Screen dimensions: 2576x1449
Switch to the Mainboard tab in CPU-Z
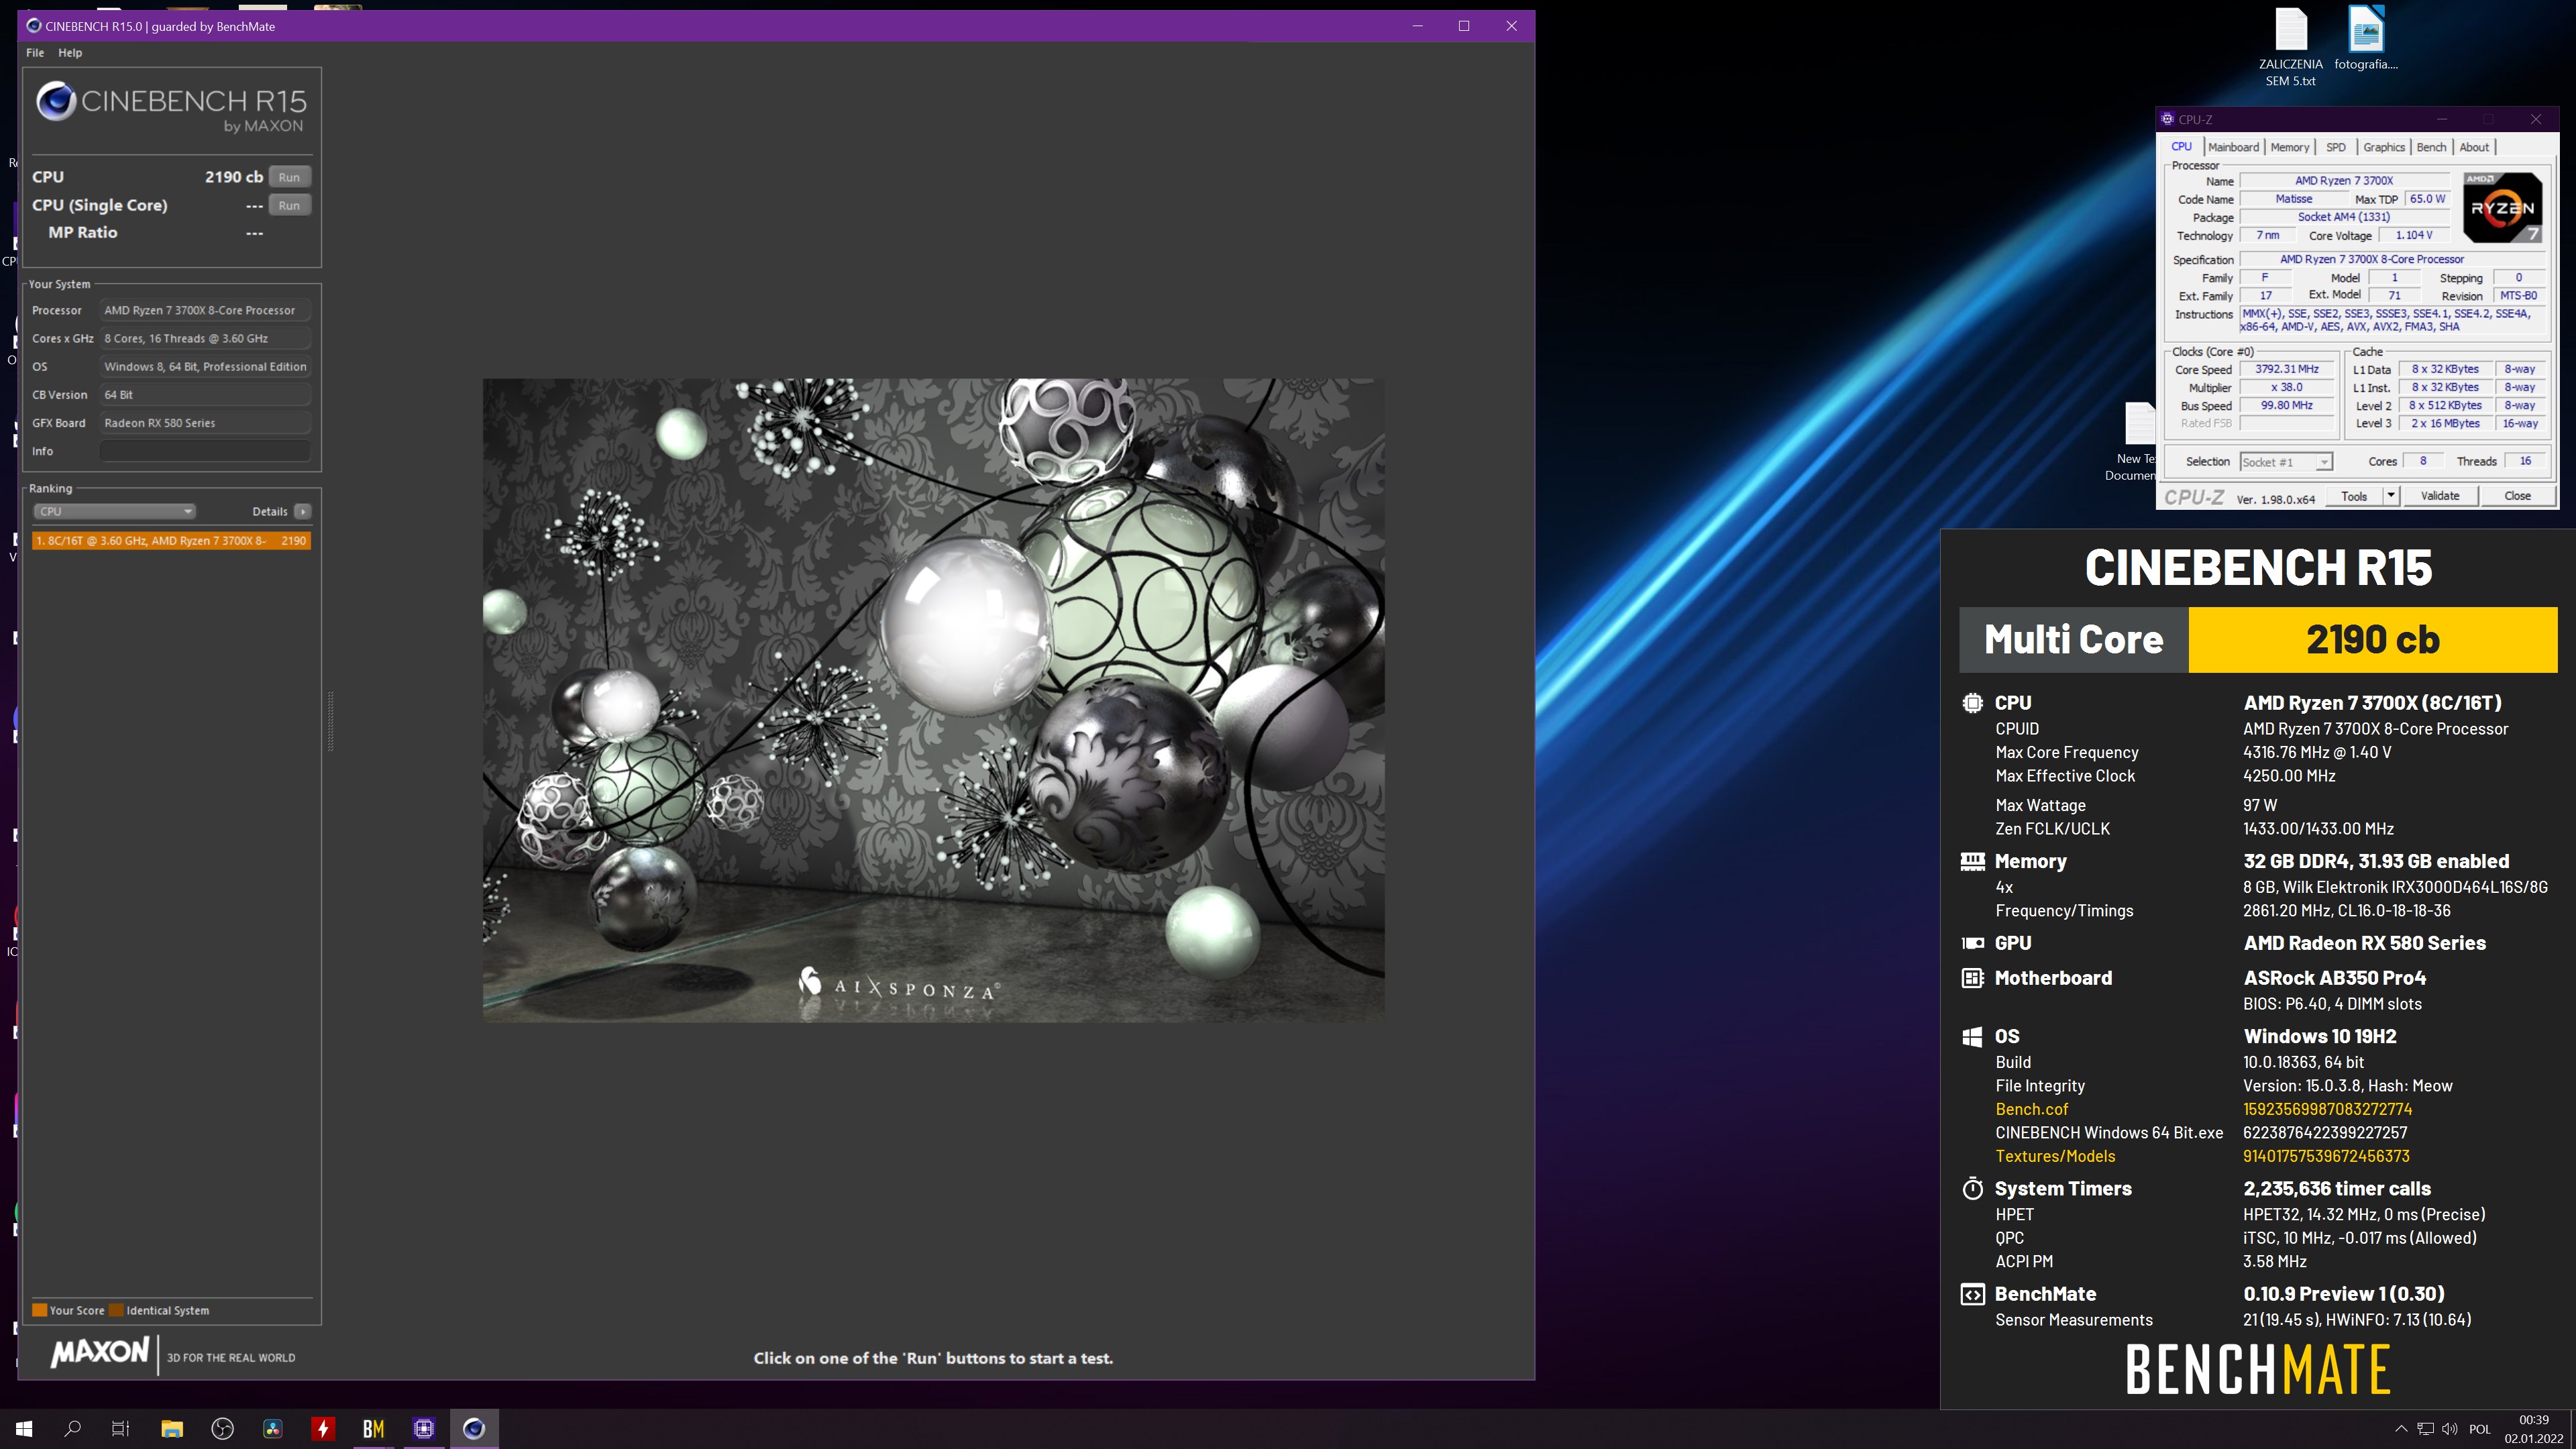(x=2233, y=147)
